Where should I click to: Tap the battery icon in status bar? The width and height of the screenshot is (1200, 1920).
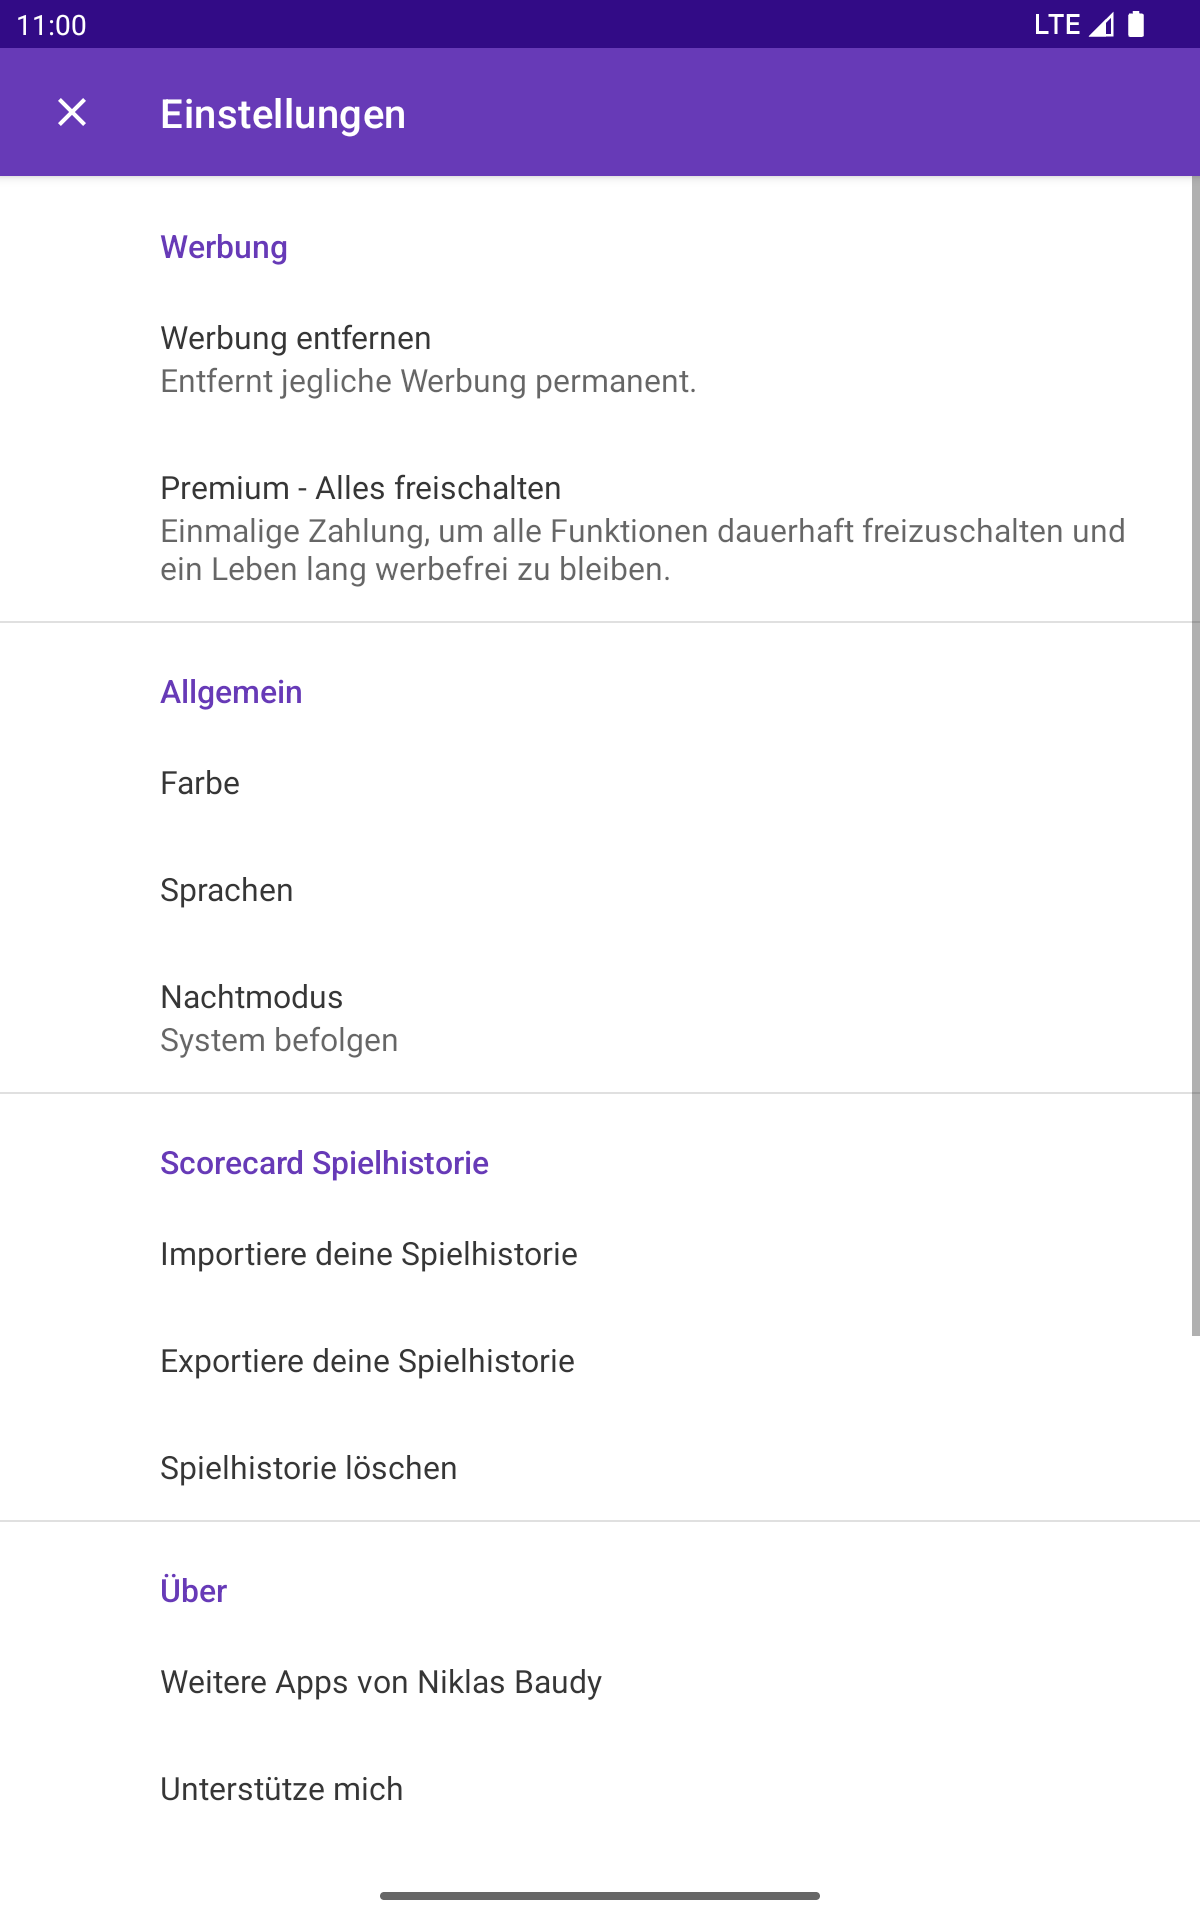pyautogui.click(x=1136, y=24)
